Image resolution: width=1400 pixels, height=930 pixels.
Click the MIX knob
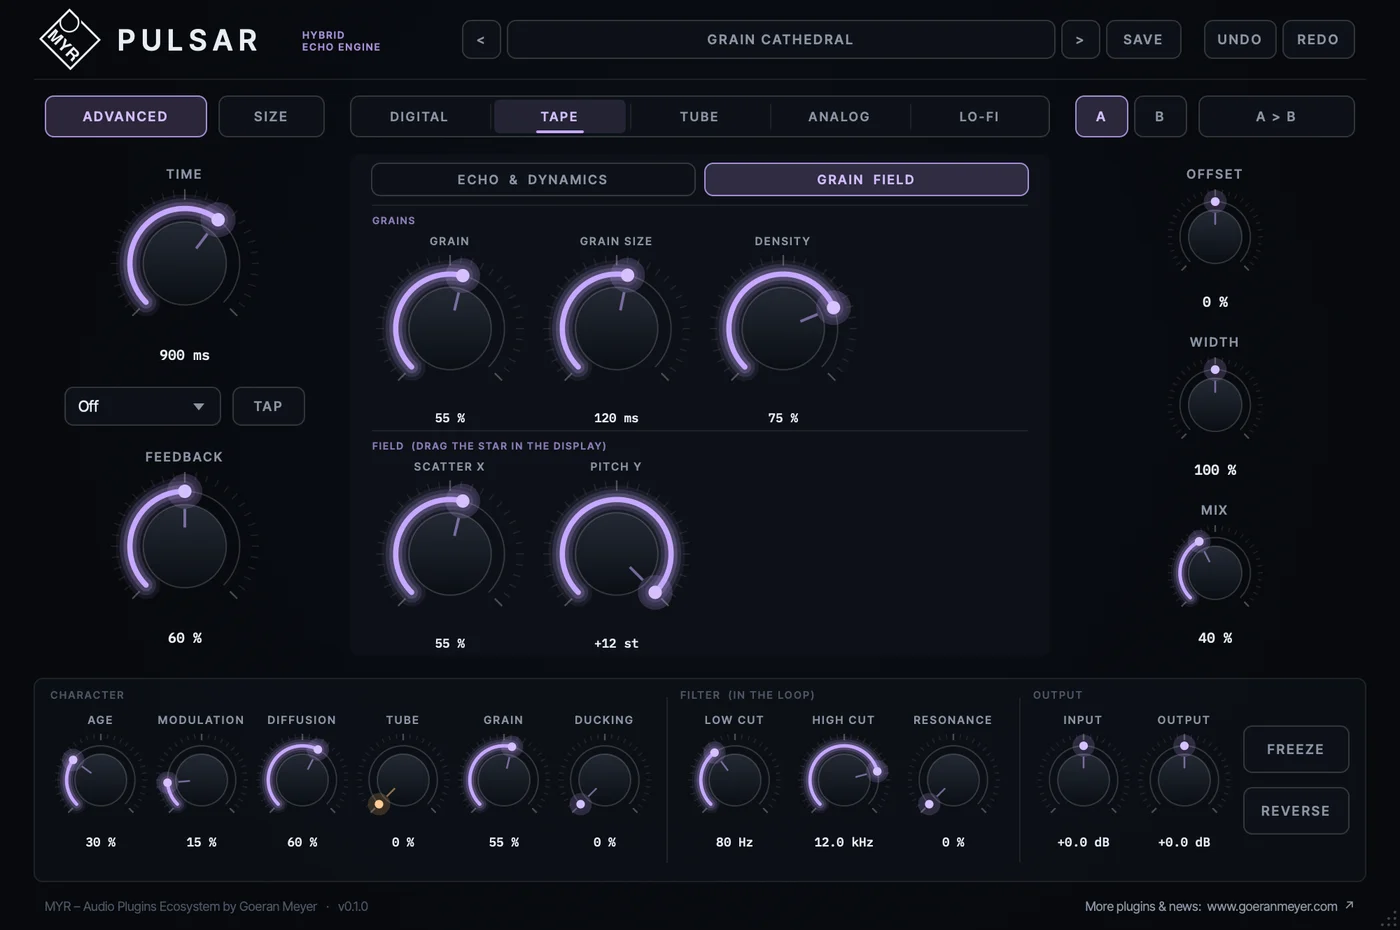[x=1214, y=573]
